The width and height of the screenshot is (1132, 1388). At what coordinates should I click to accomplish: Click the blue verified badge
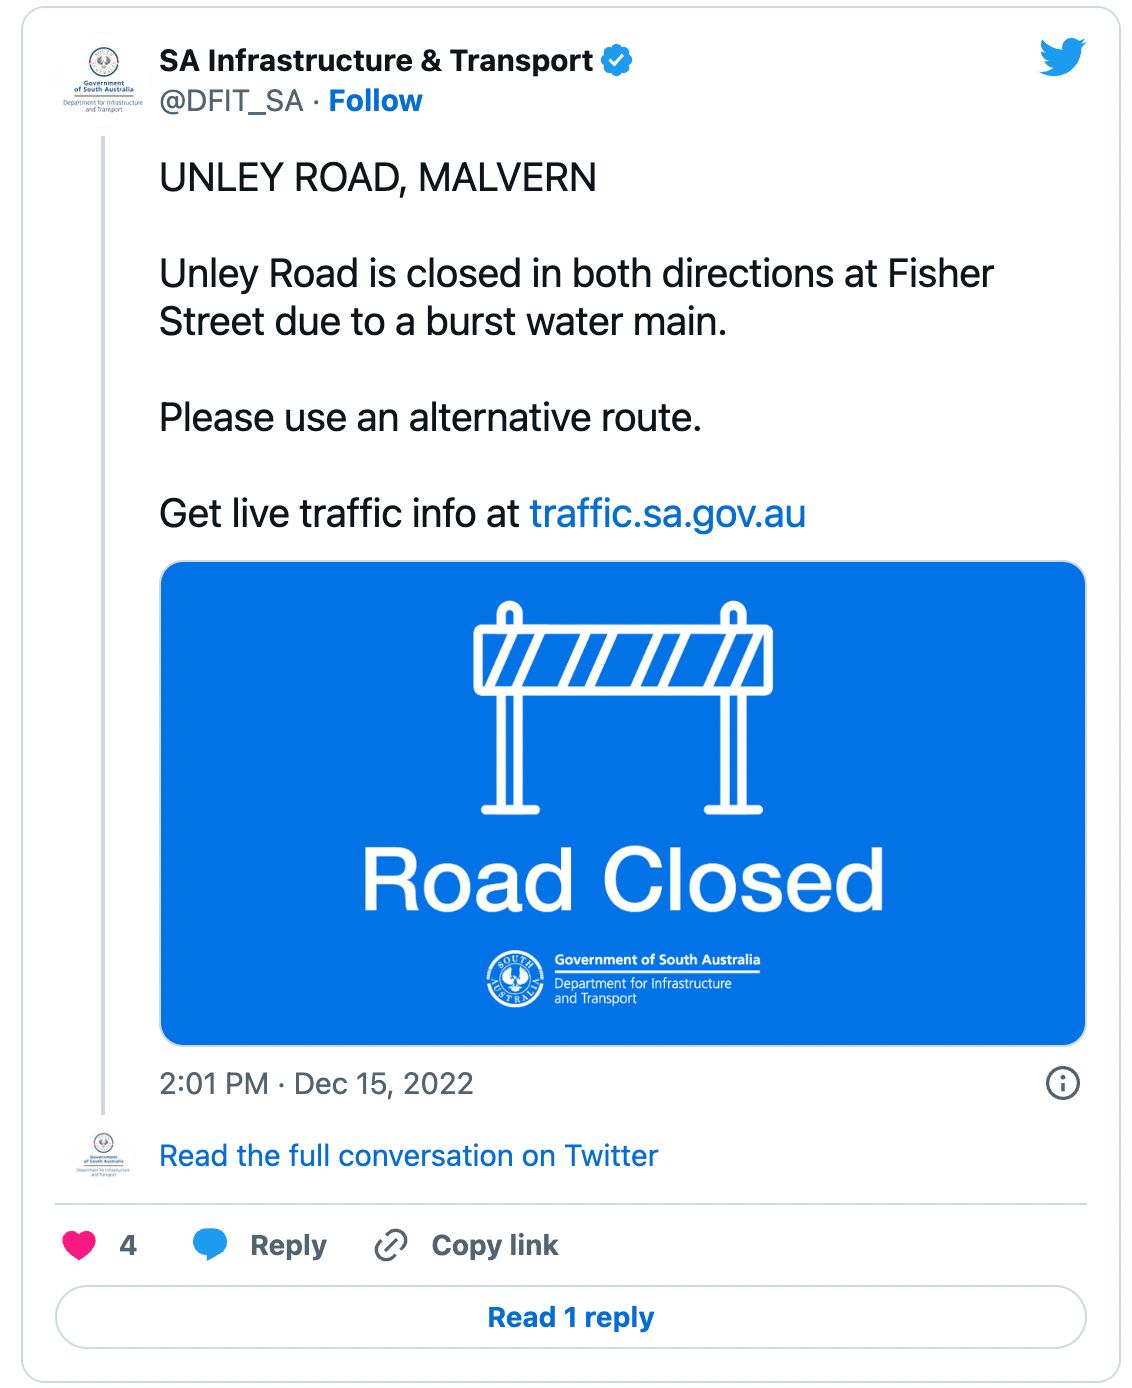(x=617, y=60)
